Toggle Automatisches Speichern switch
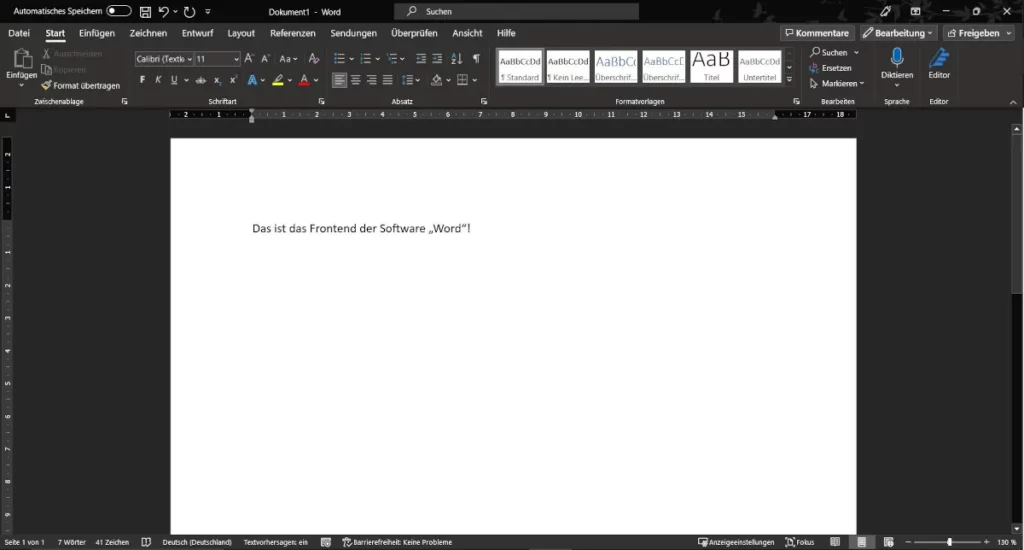 click(119, 11)
